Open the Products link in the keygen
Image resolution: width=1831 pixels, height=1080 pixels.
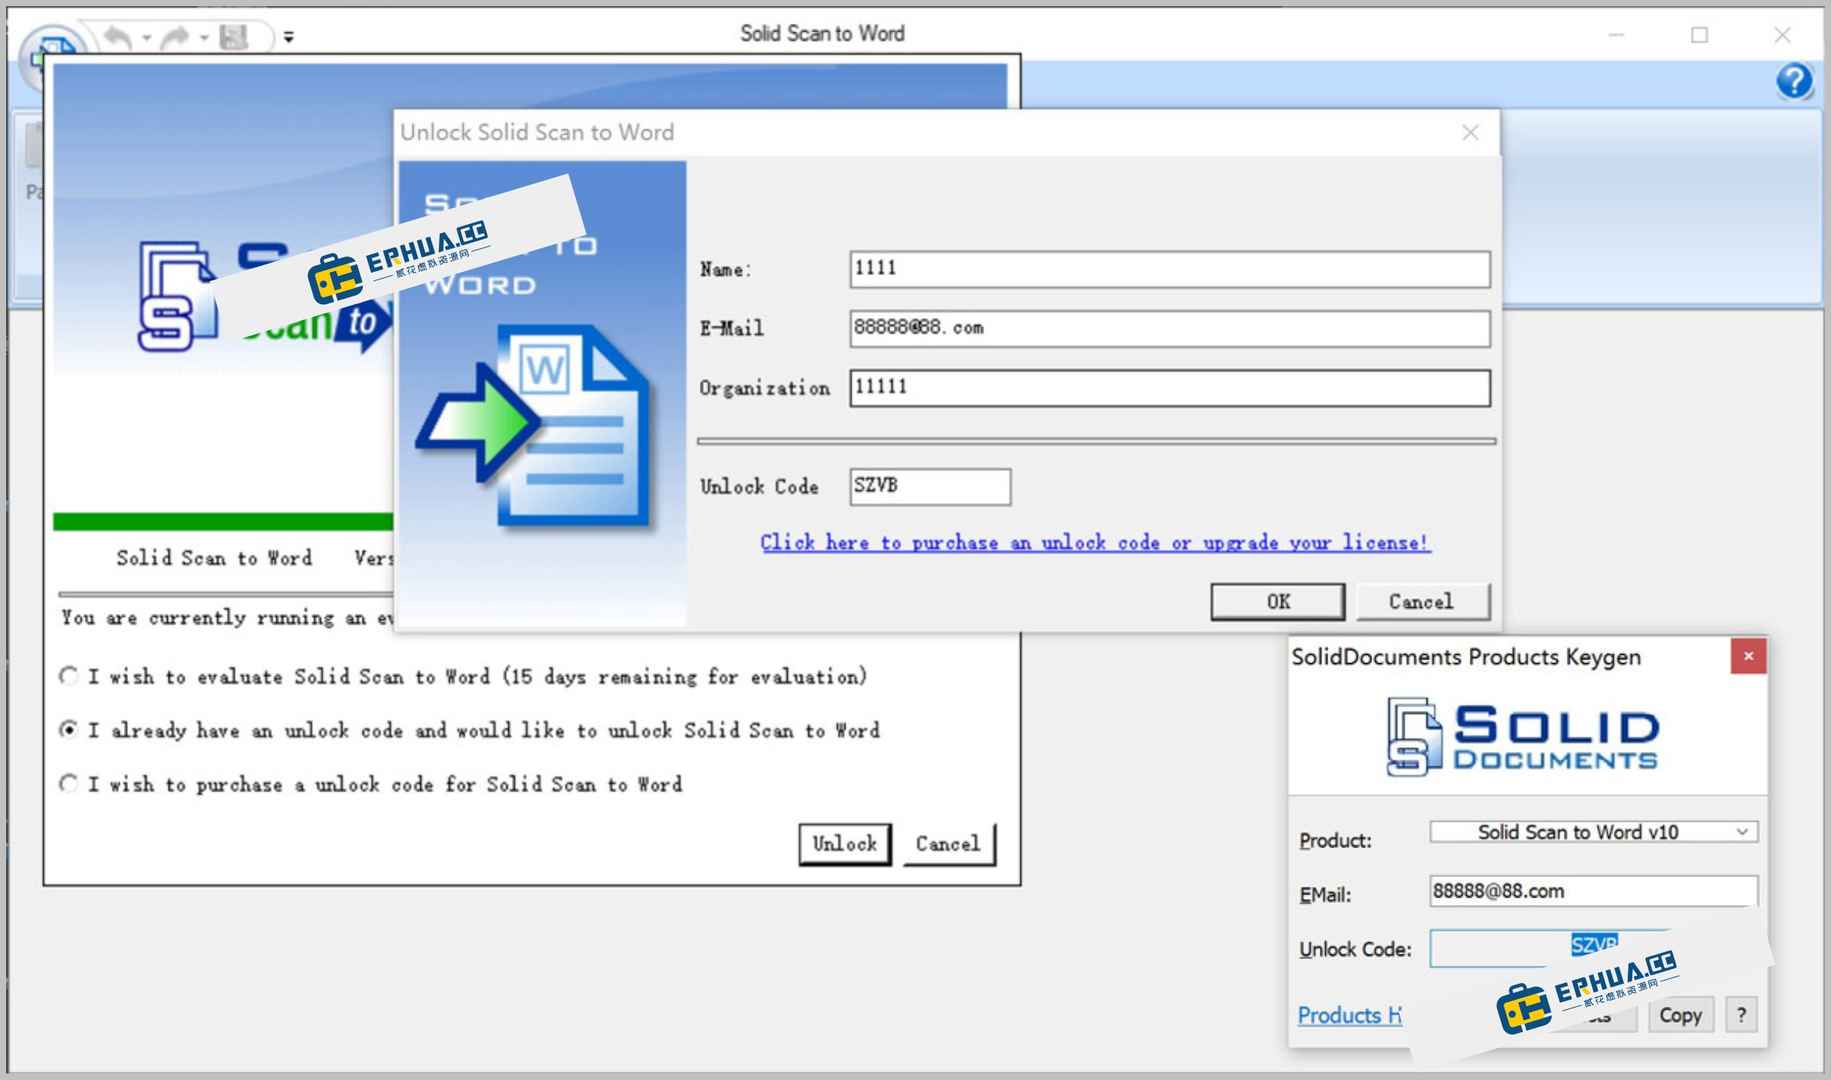[x=1349, y=1016]
